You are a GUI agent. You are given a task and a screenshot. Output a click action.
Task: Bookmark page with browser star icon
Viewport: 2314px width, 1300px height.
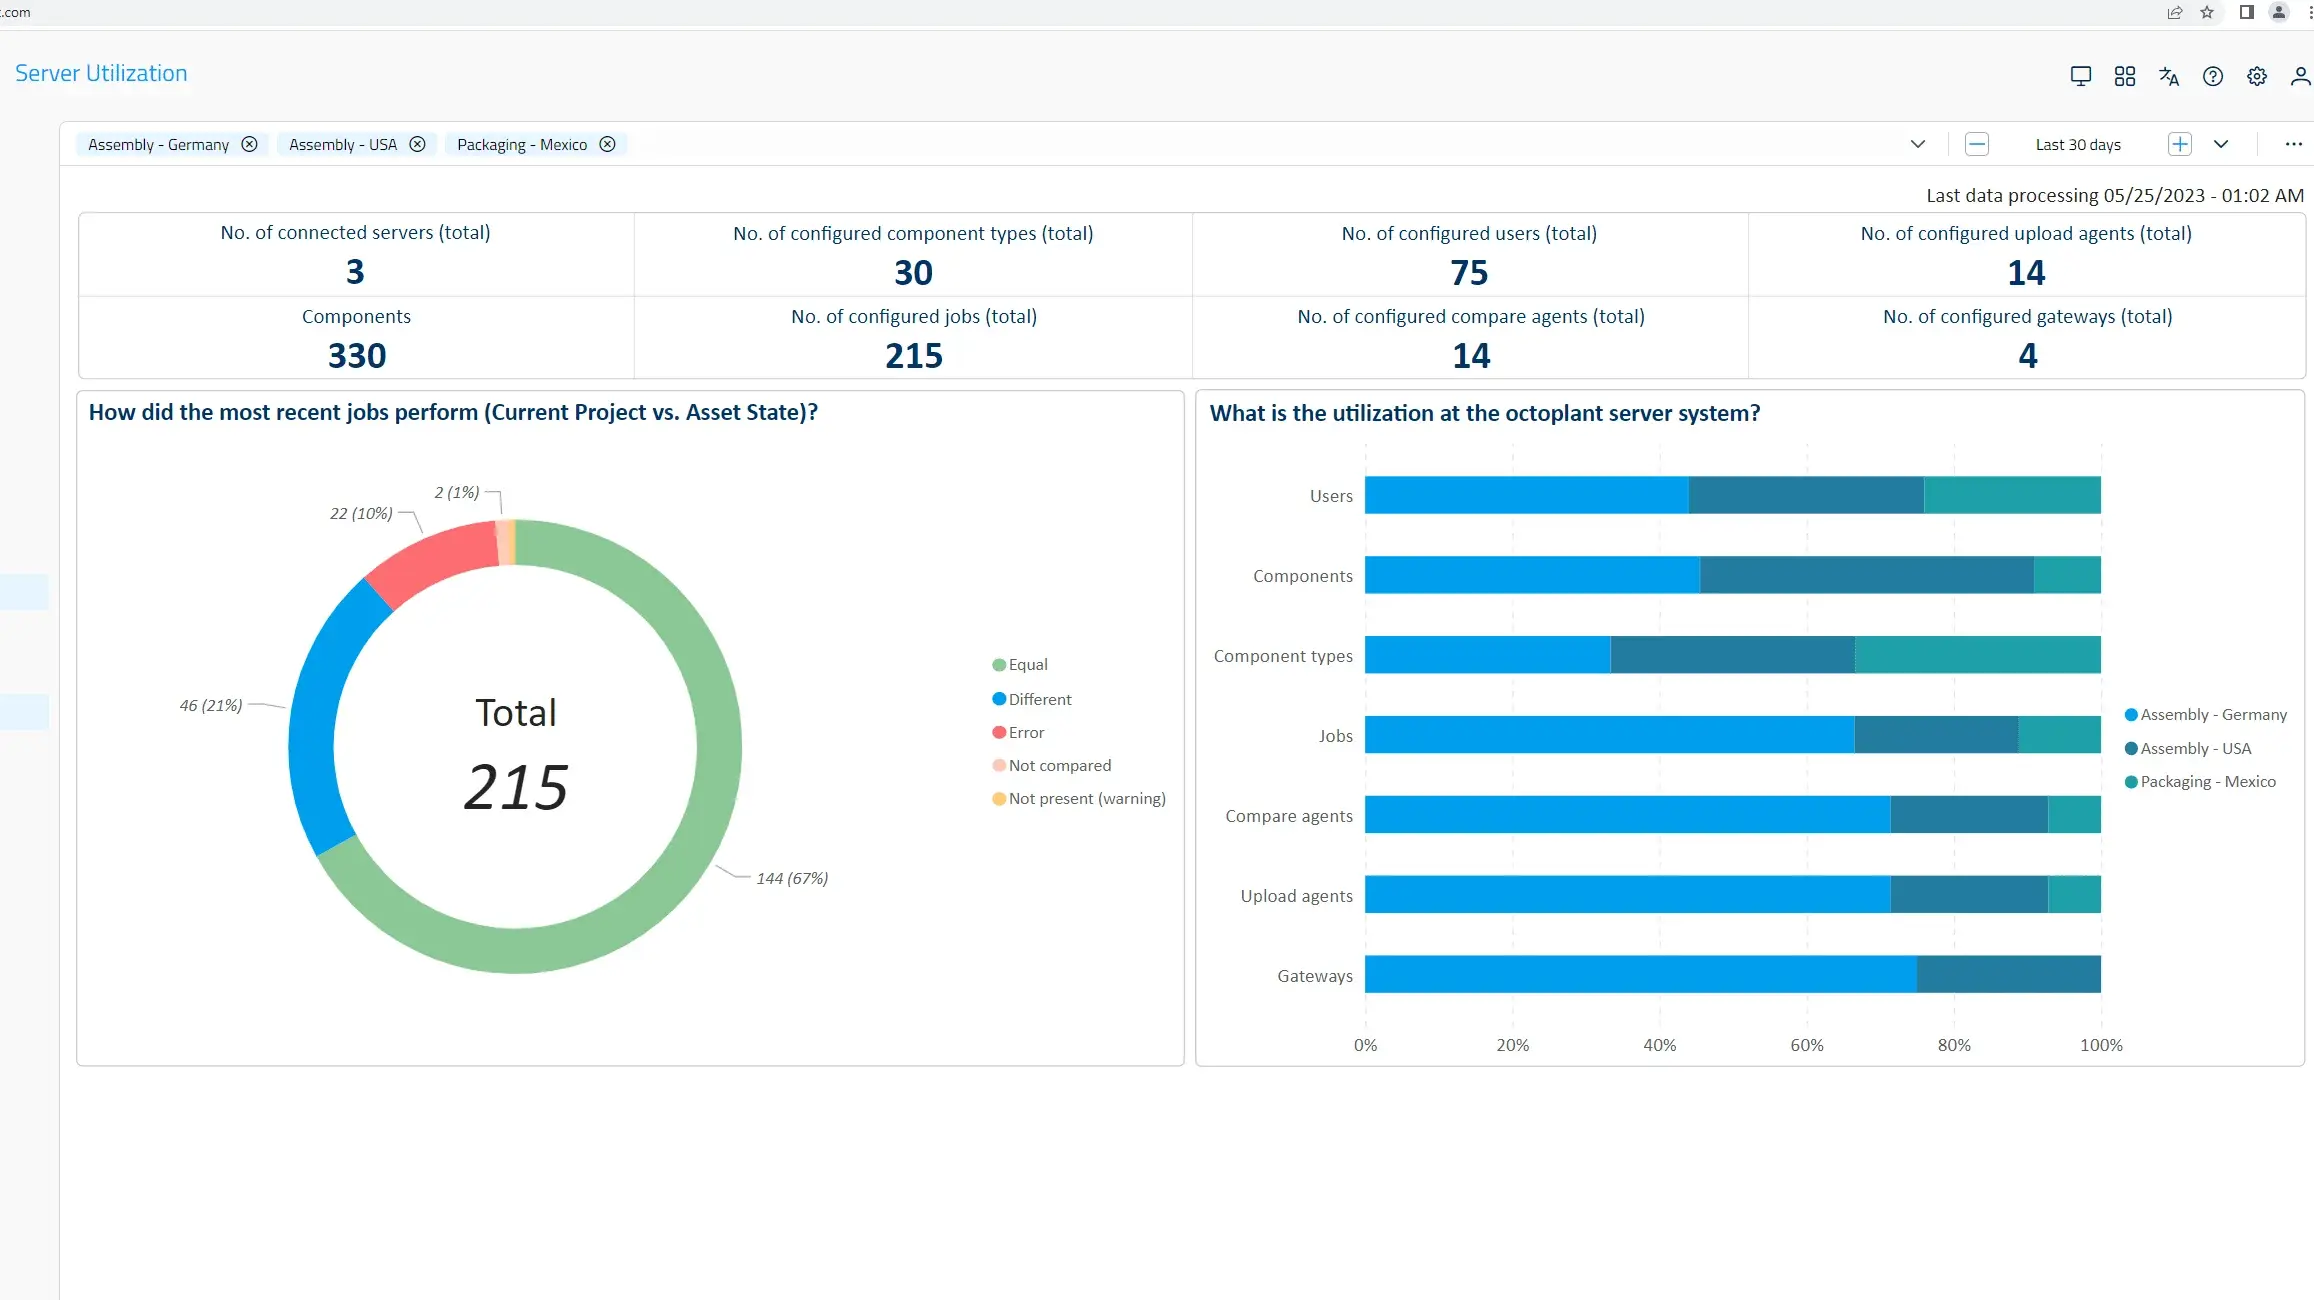(x=2206, y=12)
